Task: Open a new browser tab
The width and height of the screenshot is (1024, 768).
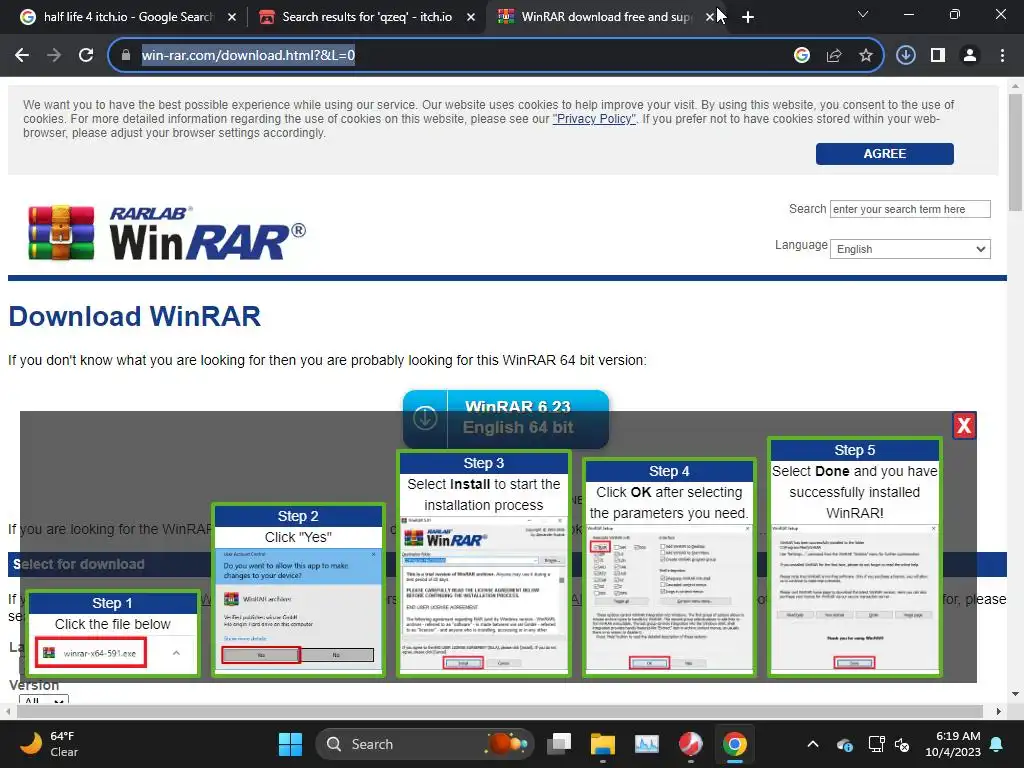Action: 748,17
